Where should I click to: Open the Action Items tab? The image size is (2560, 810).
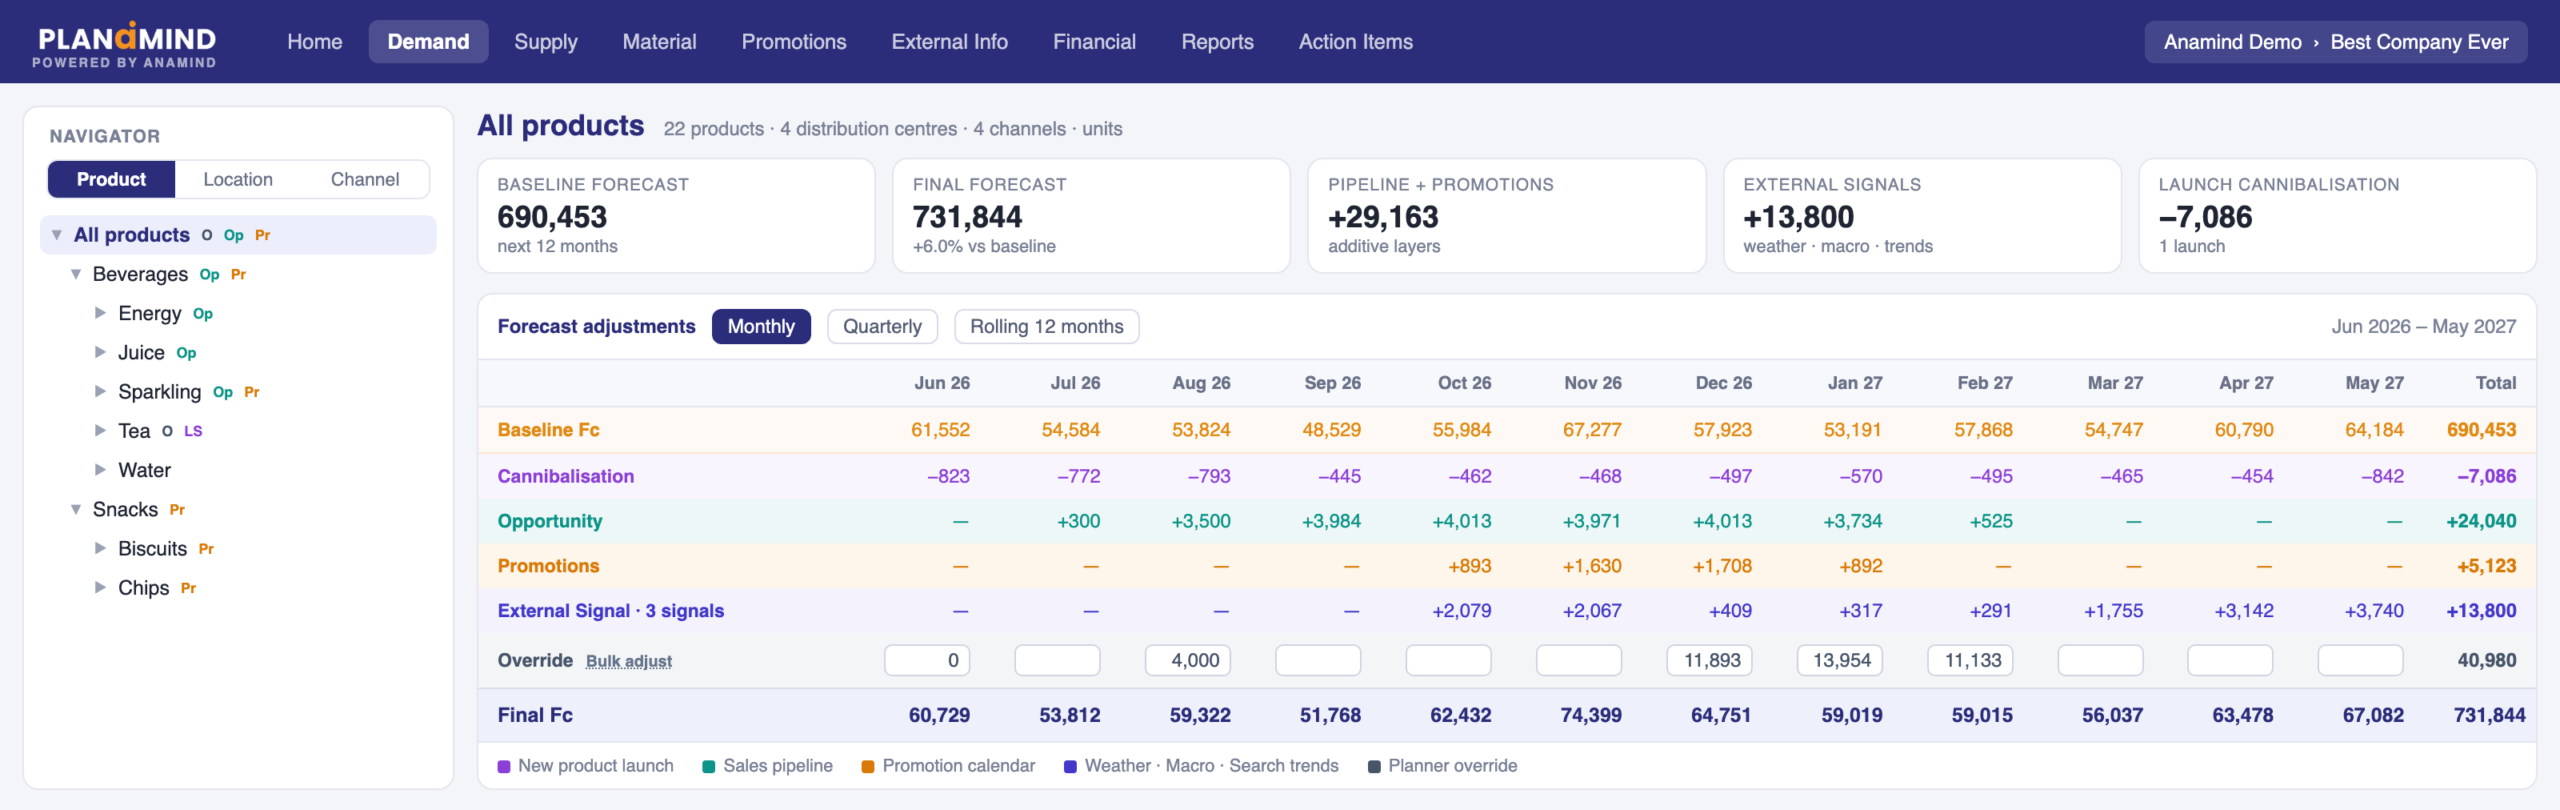pos(1355,42)
